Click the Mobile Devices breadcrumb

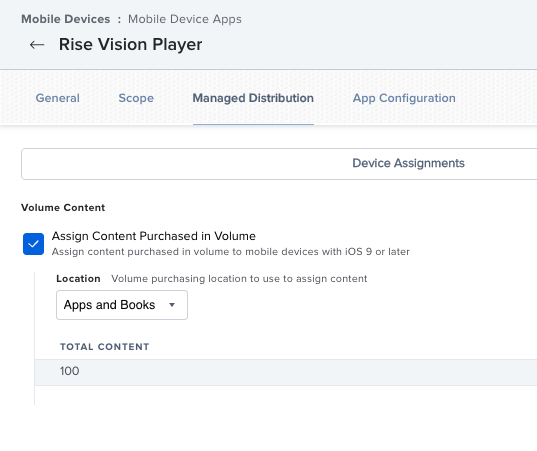coord(66,19)
